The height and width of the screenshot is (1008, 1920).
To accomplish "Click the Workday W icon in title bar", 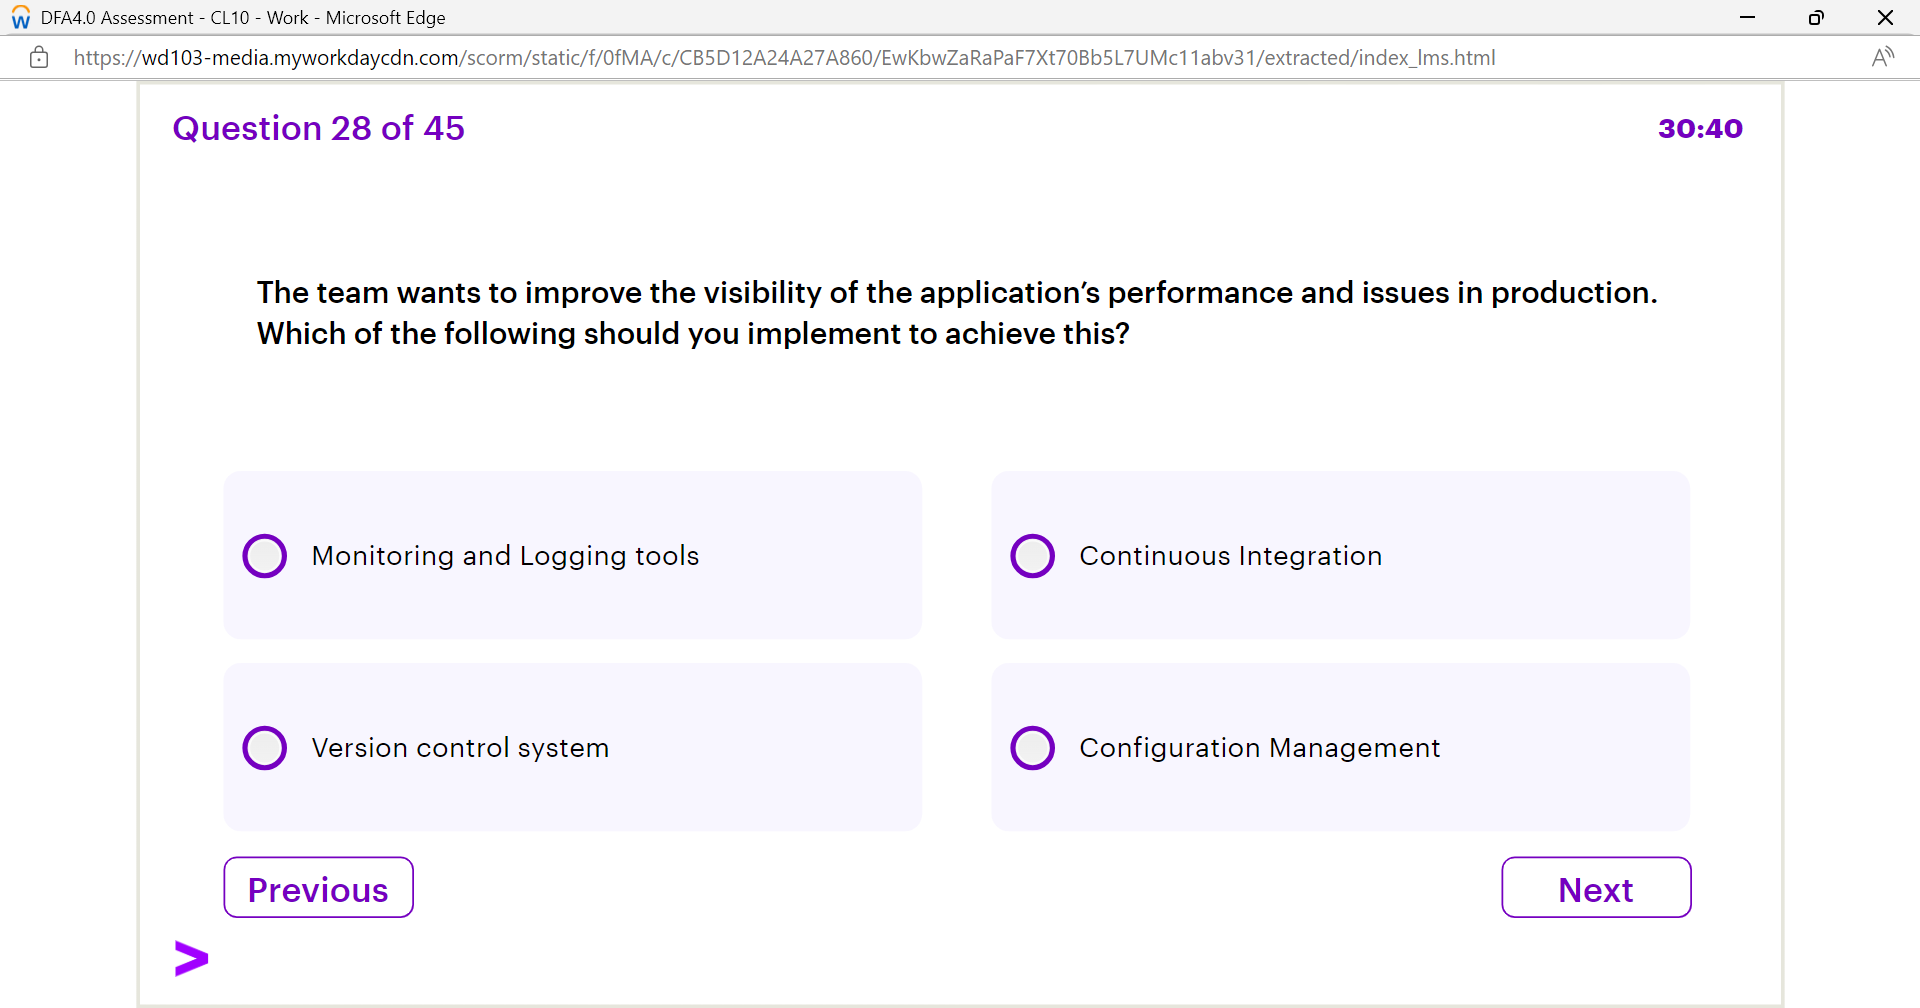I will pyautogui.click(x=21, y=18).
